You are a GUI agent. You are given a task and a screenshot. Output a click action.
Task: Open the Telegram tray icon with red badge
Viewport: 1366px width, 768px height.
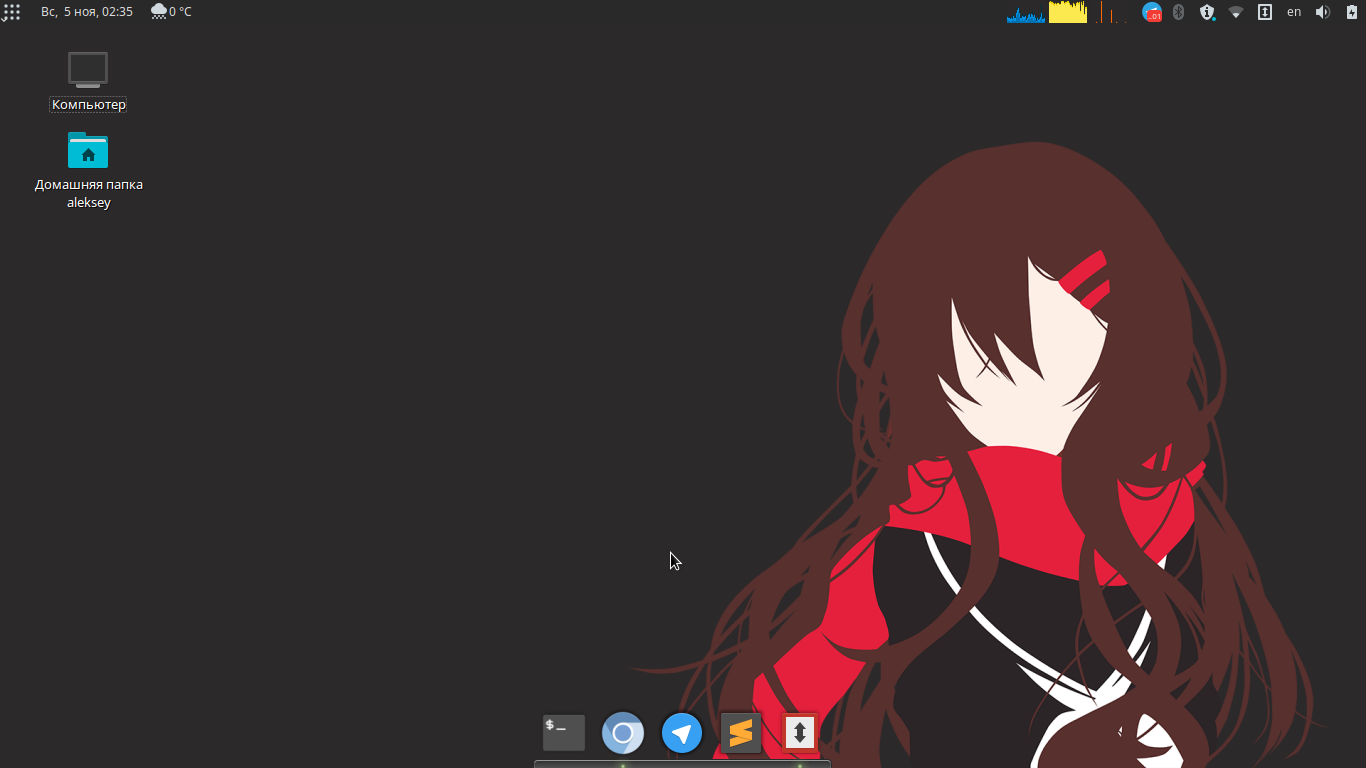(1152, 12)
